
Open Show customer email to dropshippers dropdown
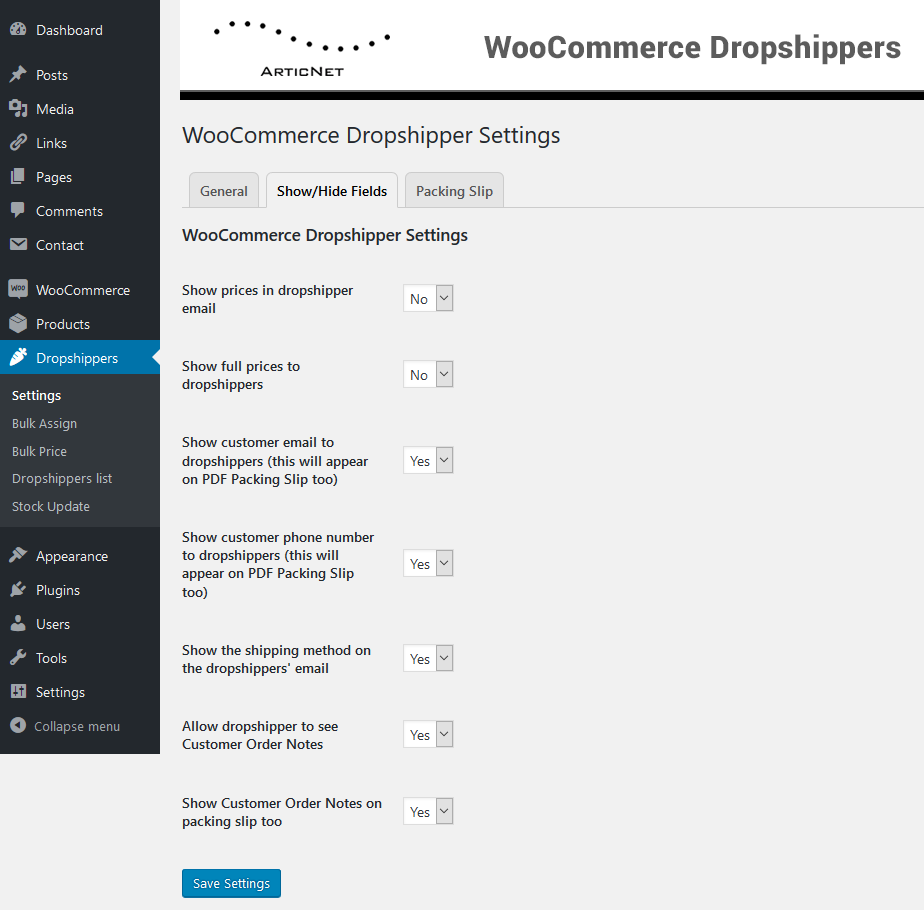428,460
